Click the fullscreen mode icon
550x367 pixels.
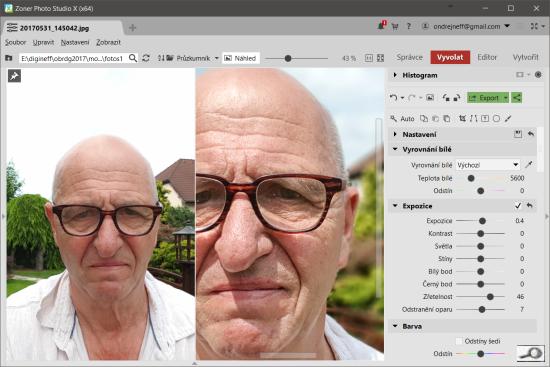pyautogui.click(x=534, y=26)
